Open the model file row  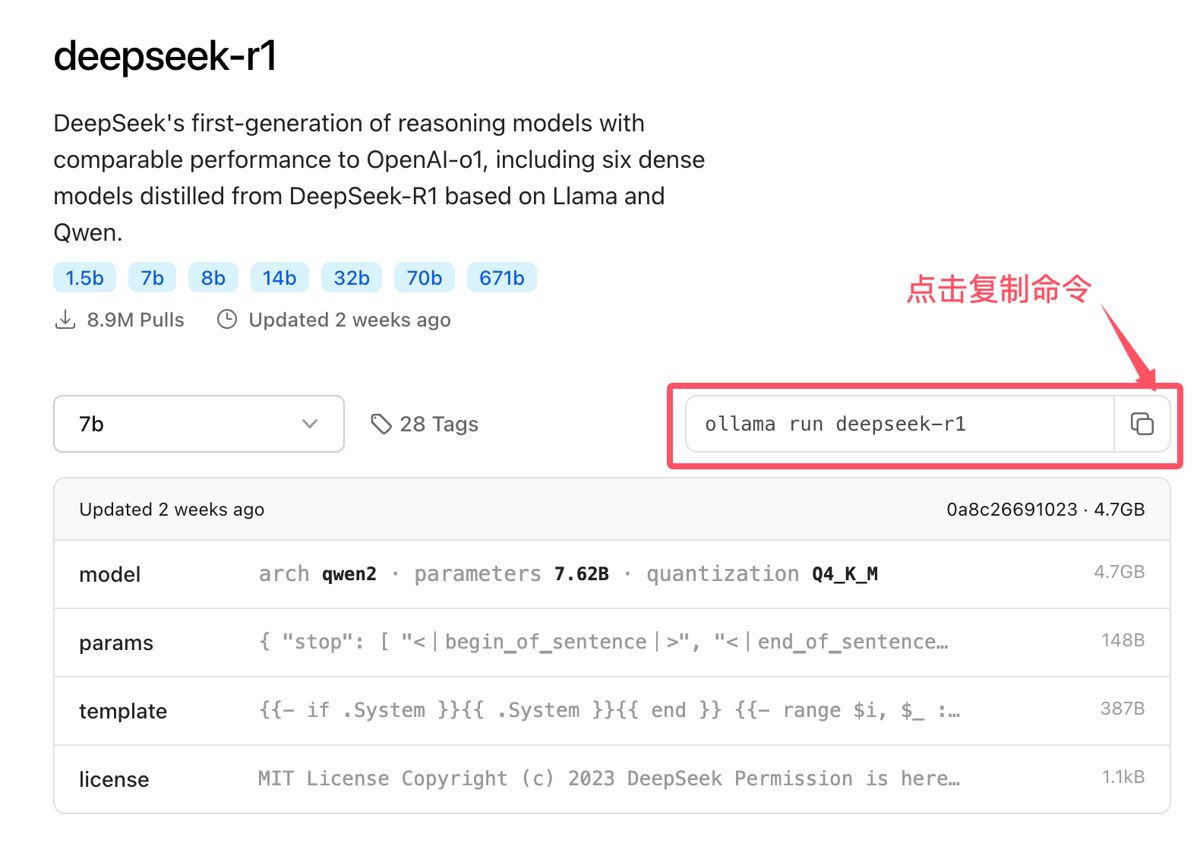611,574
